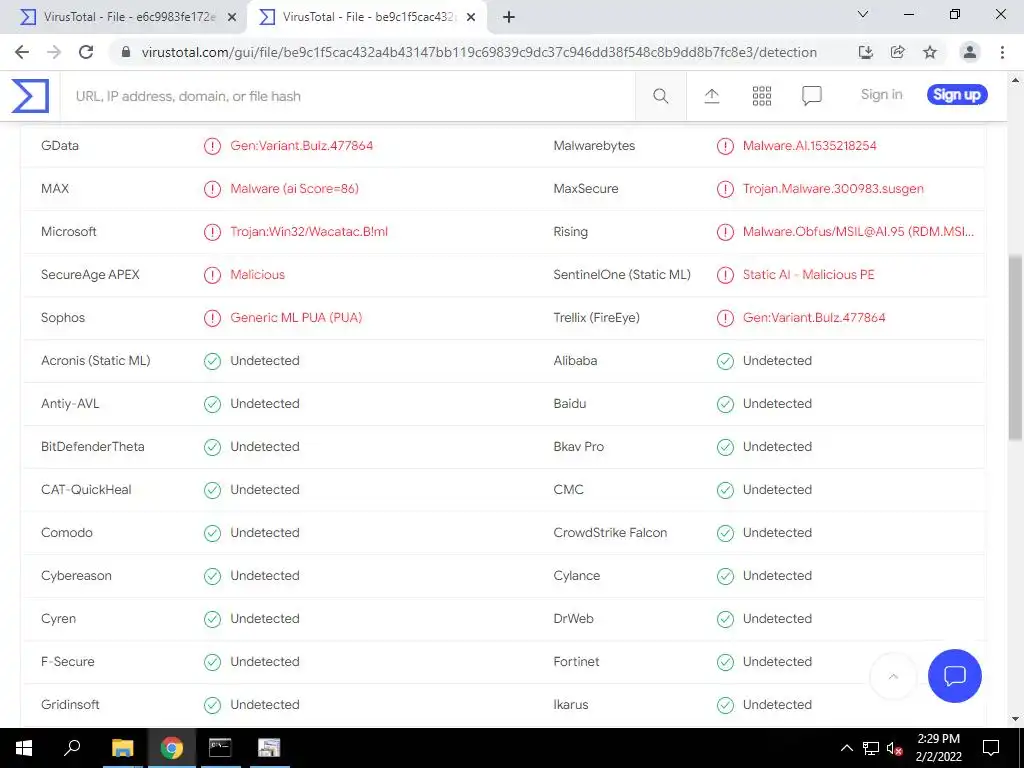Click the Trojan:Win32/Wacatac.B!ml detection text
1024x768 pixels.
pos(309,232)
